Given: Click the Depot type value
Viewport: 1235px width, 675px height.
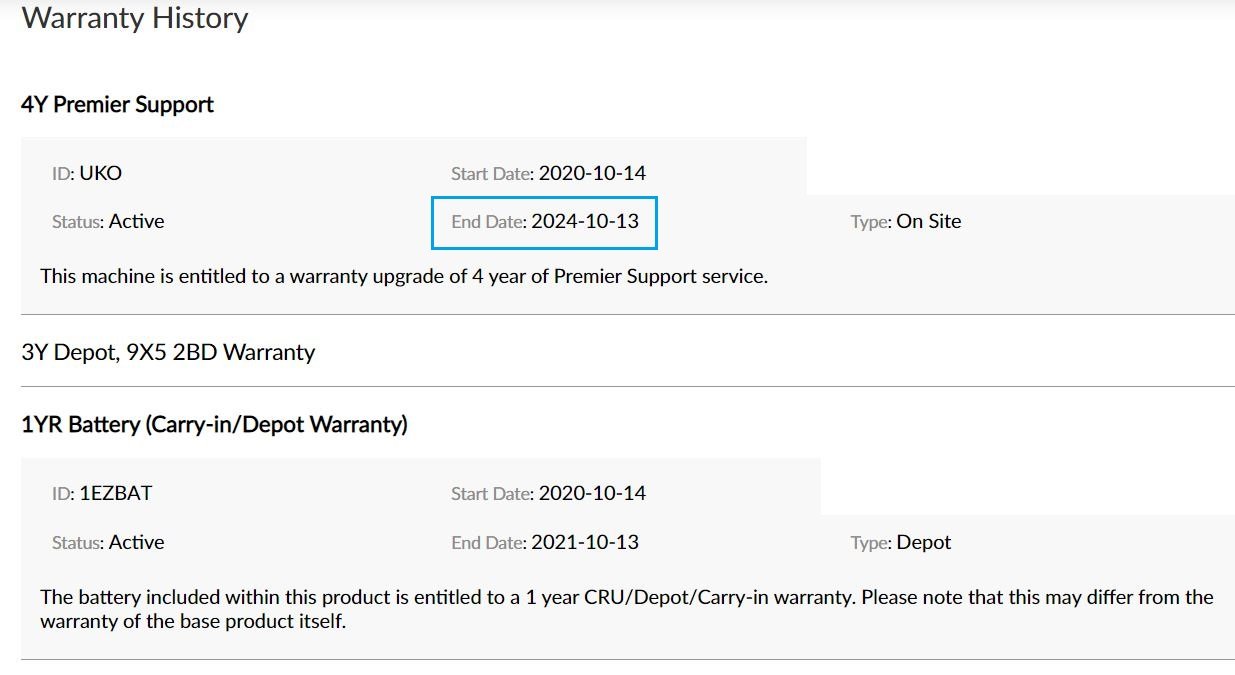Looking at the screenshot, I should [x=923, y=543].
